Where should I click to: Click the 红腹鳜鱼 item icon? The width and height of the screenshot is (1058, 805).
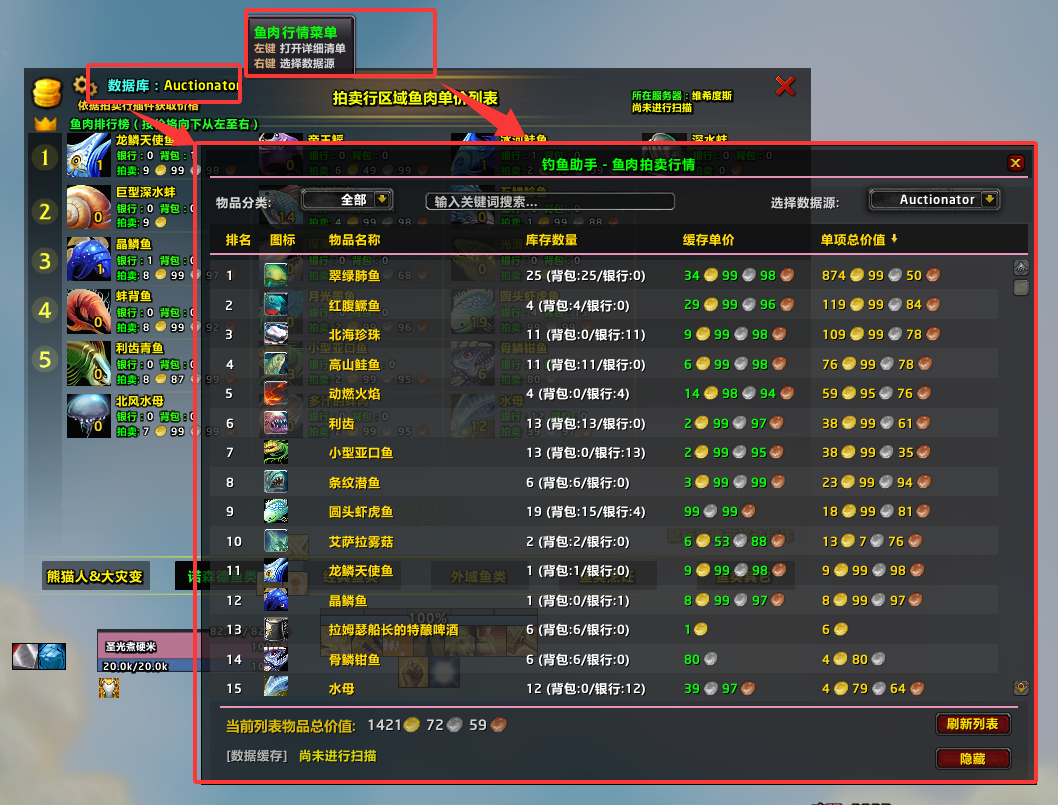point(275,305)
